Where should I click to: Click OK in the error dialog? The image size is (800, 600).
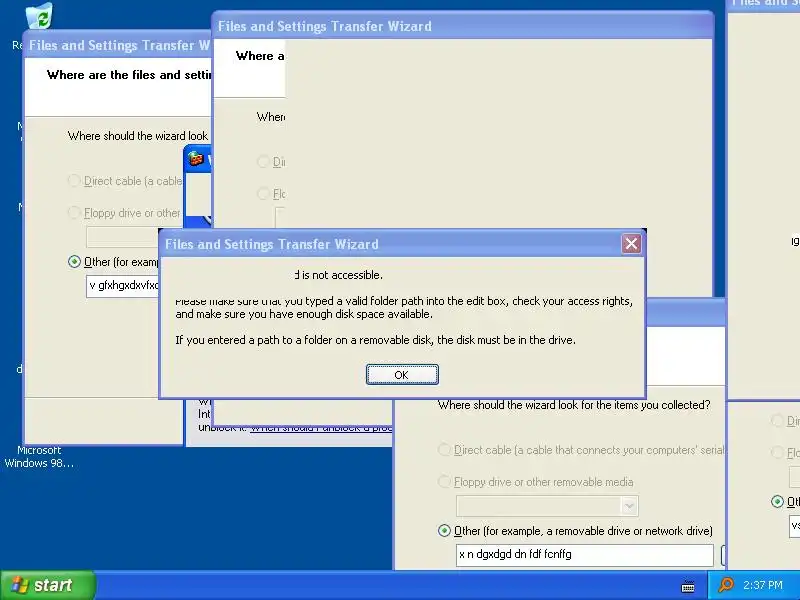(x=402, y=374)
